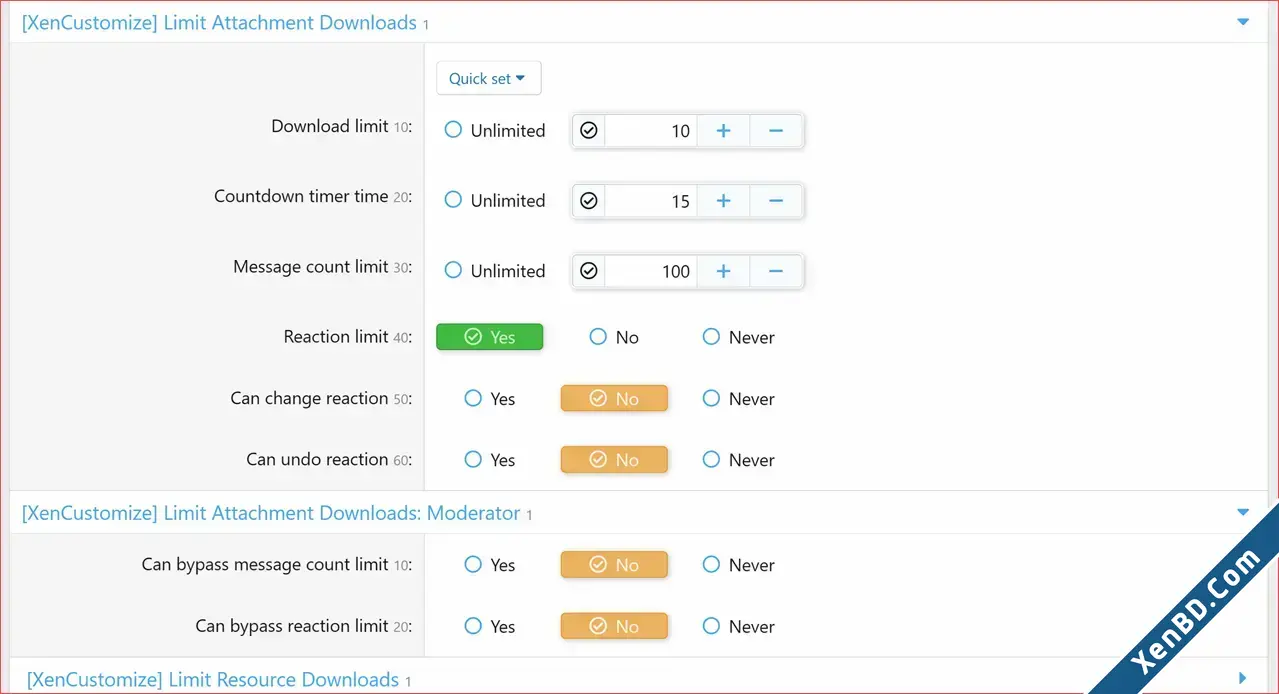This screenshot has width=1279, height=694.
Task: Increase Countdown timer time with plus button
Action: click(723, 201)
